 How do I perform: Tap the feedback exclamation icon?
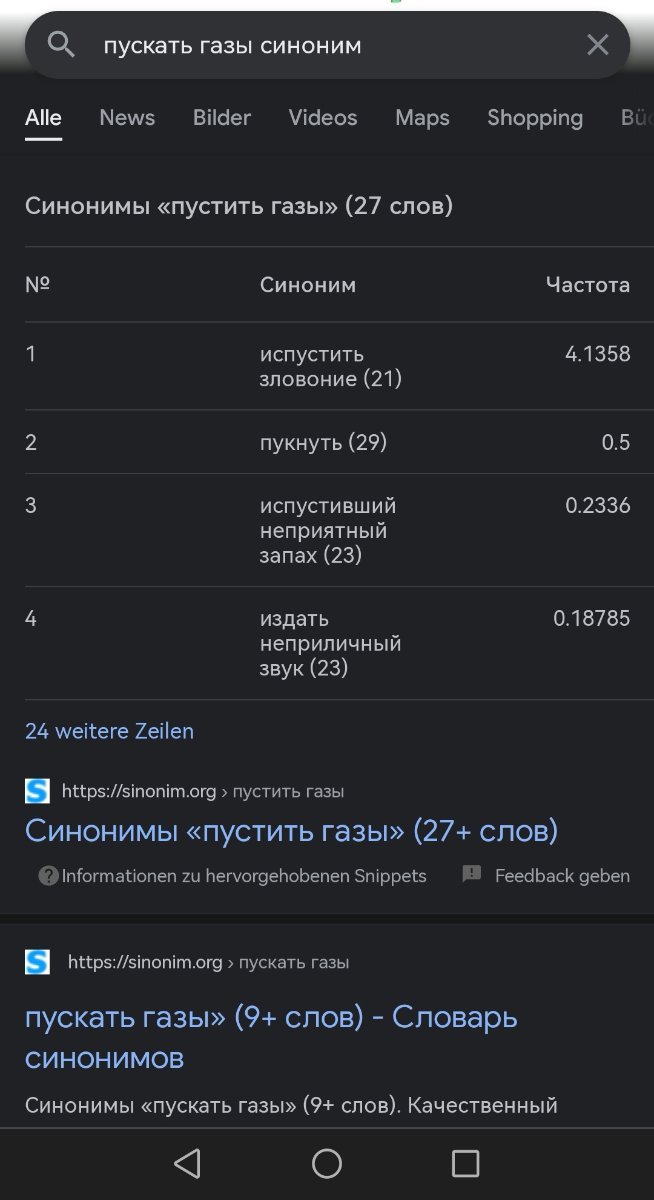(472, 875)
